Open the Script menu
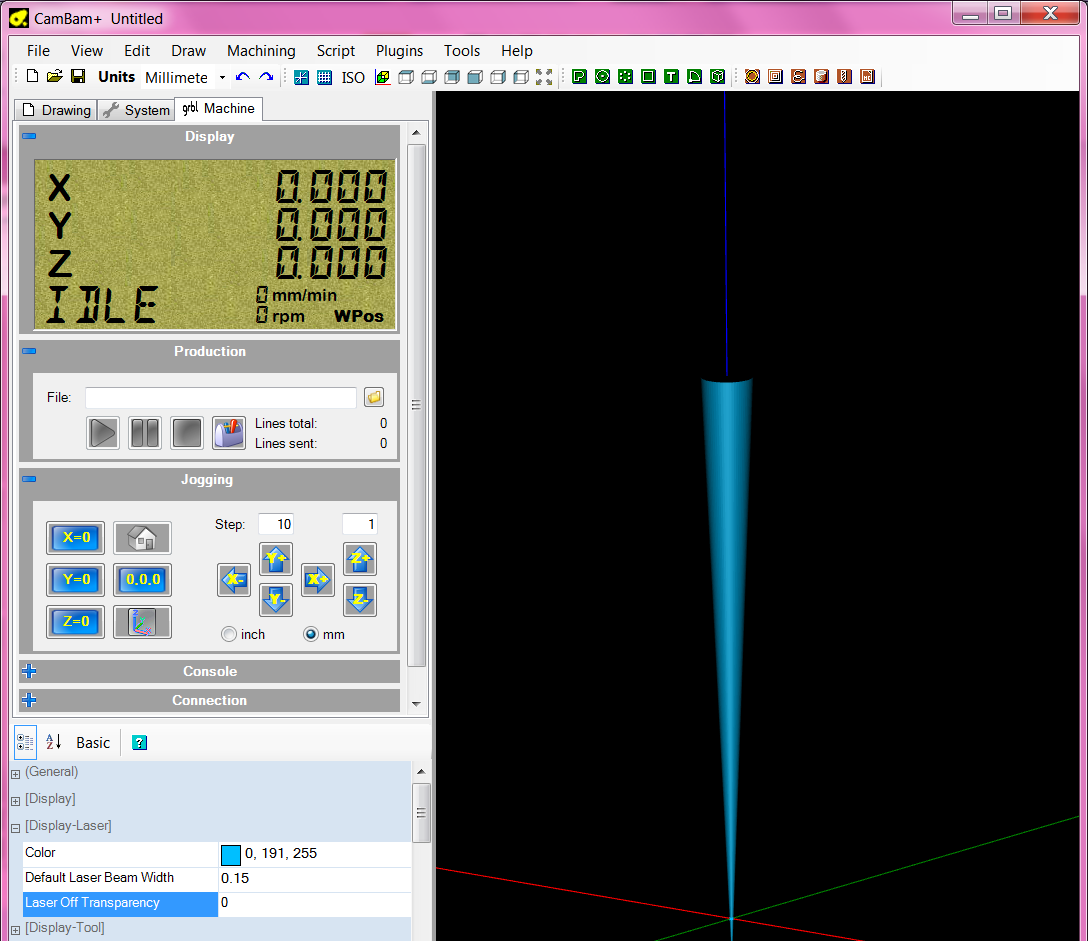Image resolution: width=1088 pixels, height=941 pixels. 336,51
